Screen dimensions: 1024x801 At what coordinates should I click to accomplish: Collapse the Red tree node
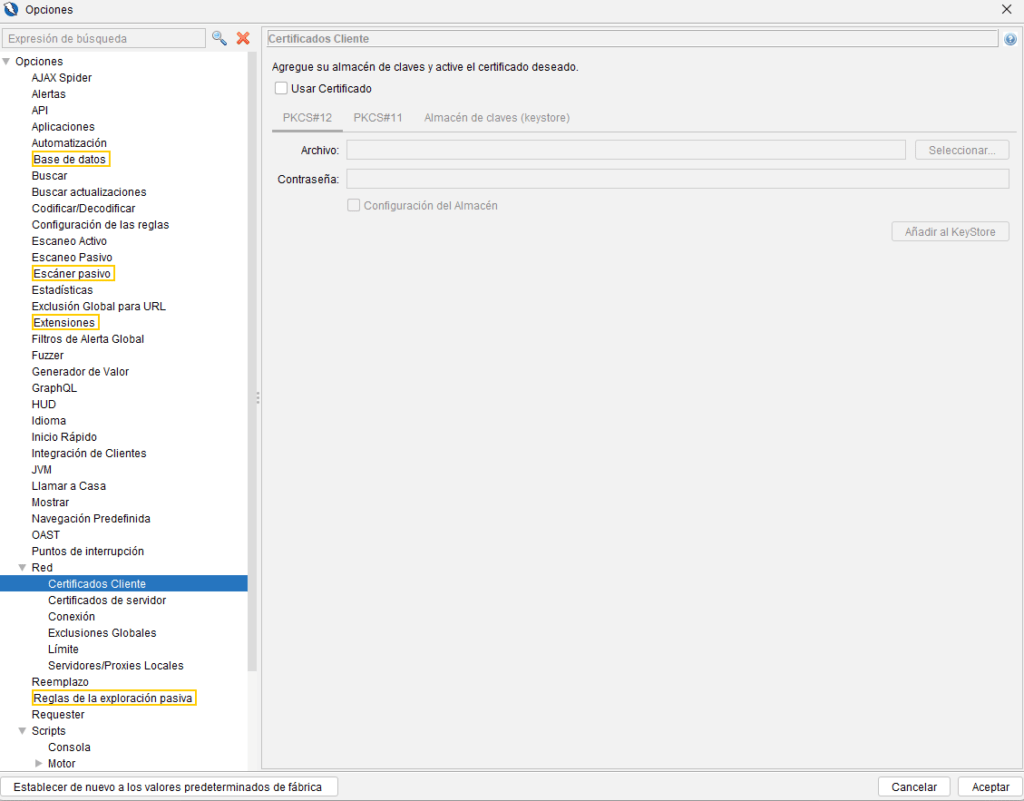click(22, 568)
